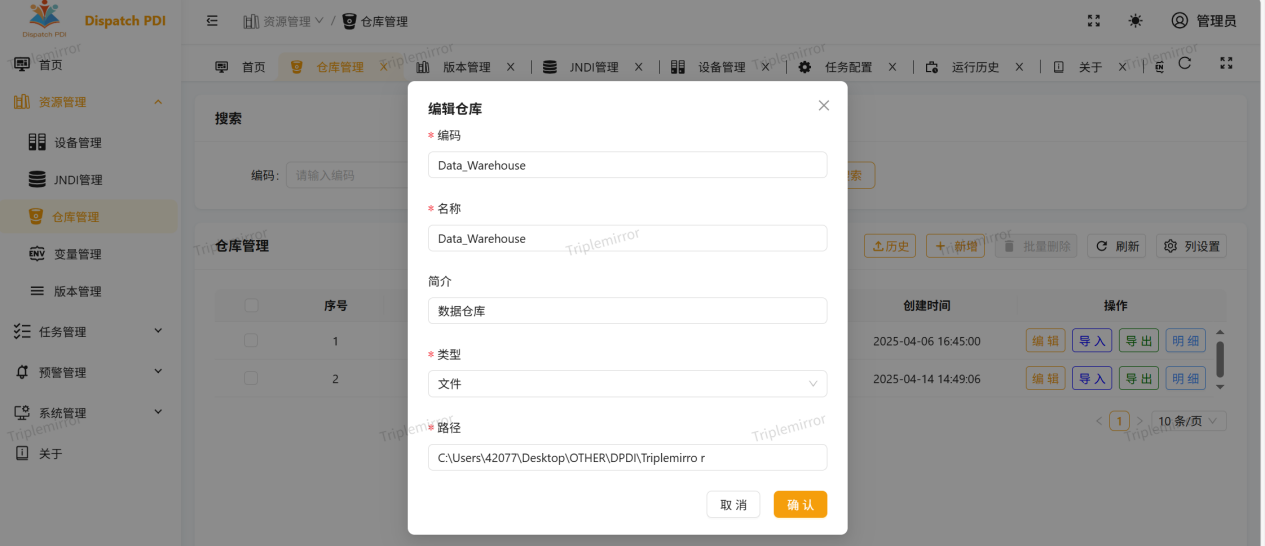Maximize content with the tab bar expand icon

1226,63
